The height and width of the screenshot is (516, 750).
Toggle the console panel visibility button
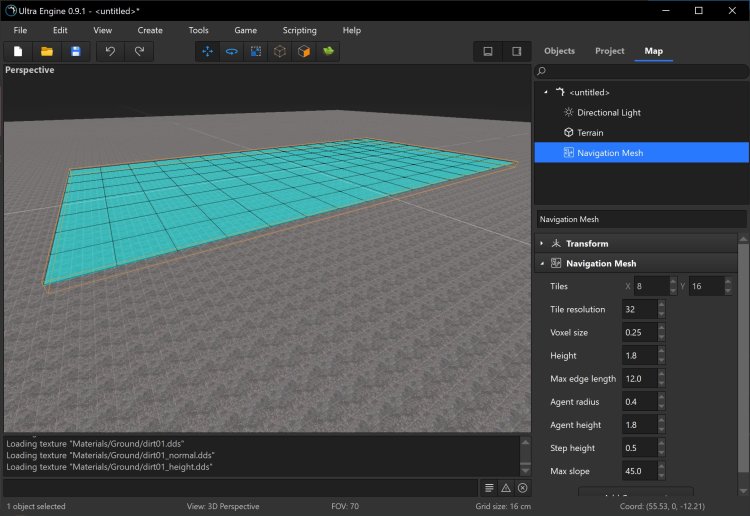pos(488,51)
